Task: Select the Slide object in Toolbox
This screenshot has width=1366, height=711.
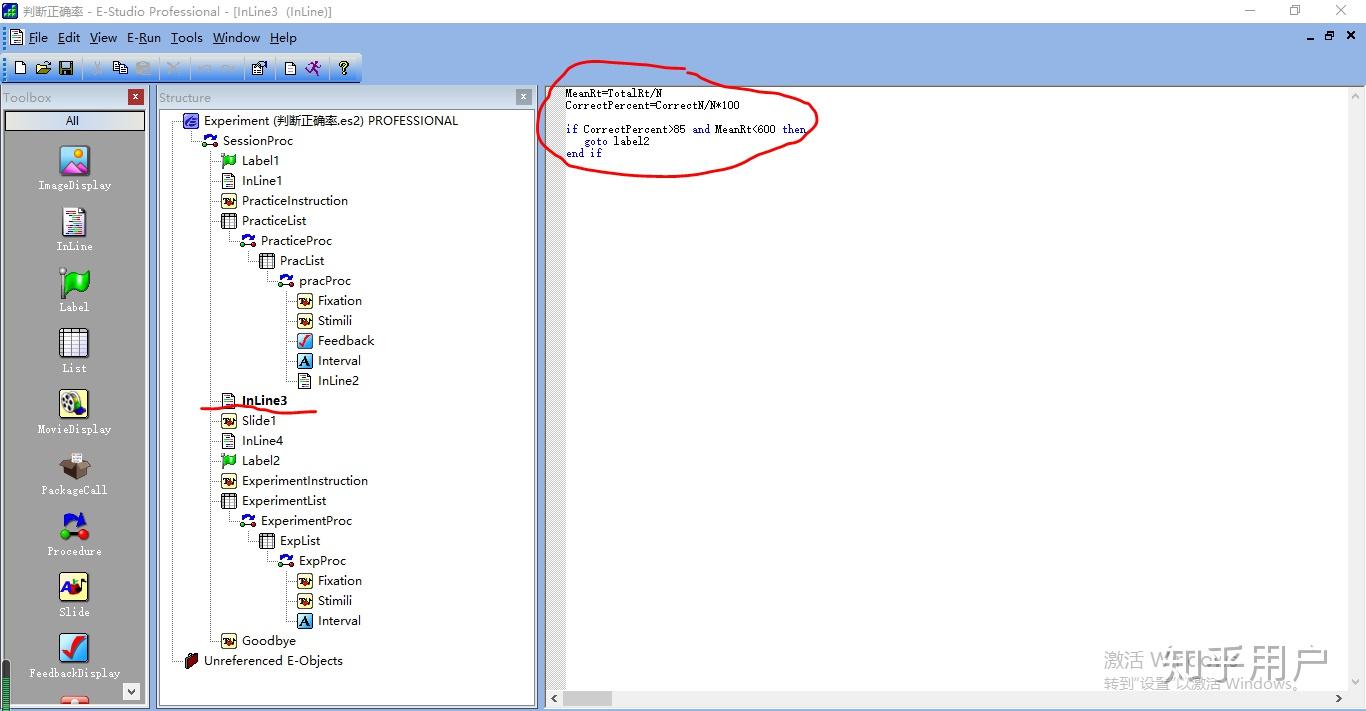Action: 74,595
